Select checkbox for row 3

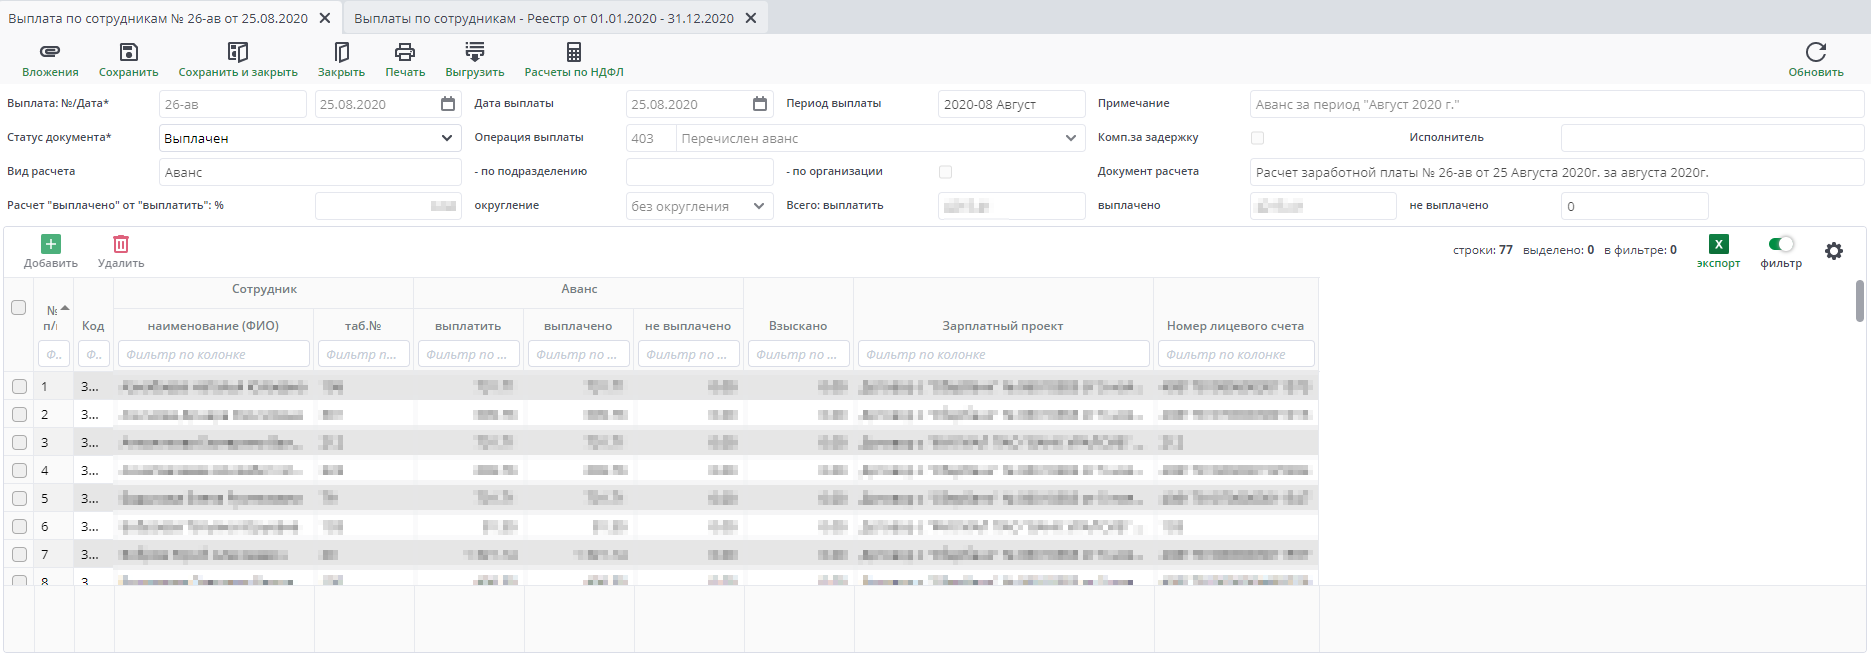19,442
